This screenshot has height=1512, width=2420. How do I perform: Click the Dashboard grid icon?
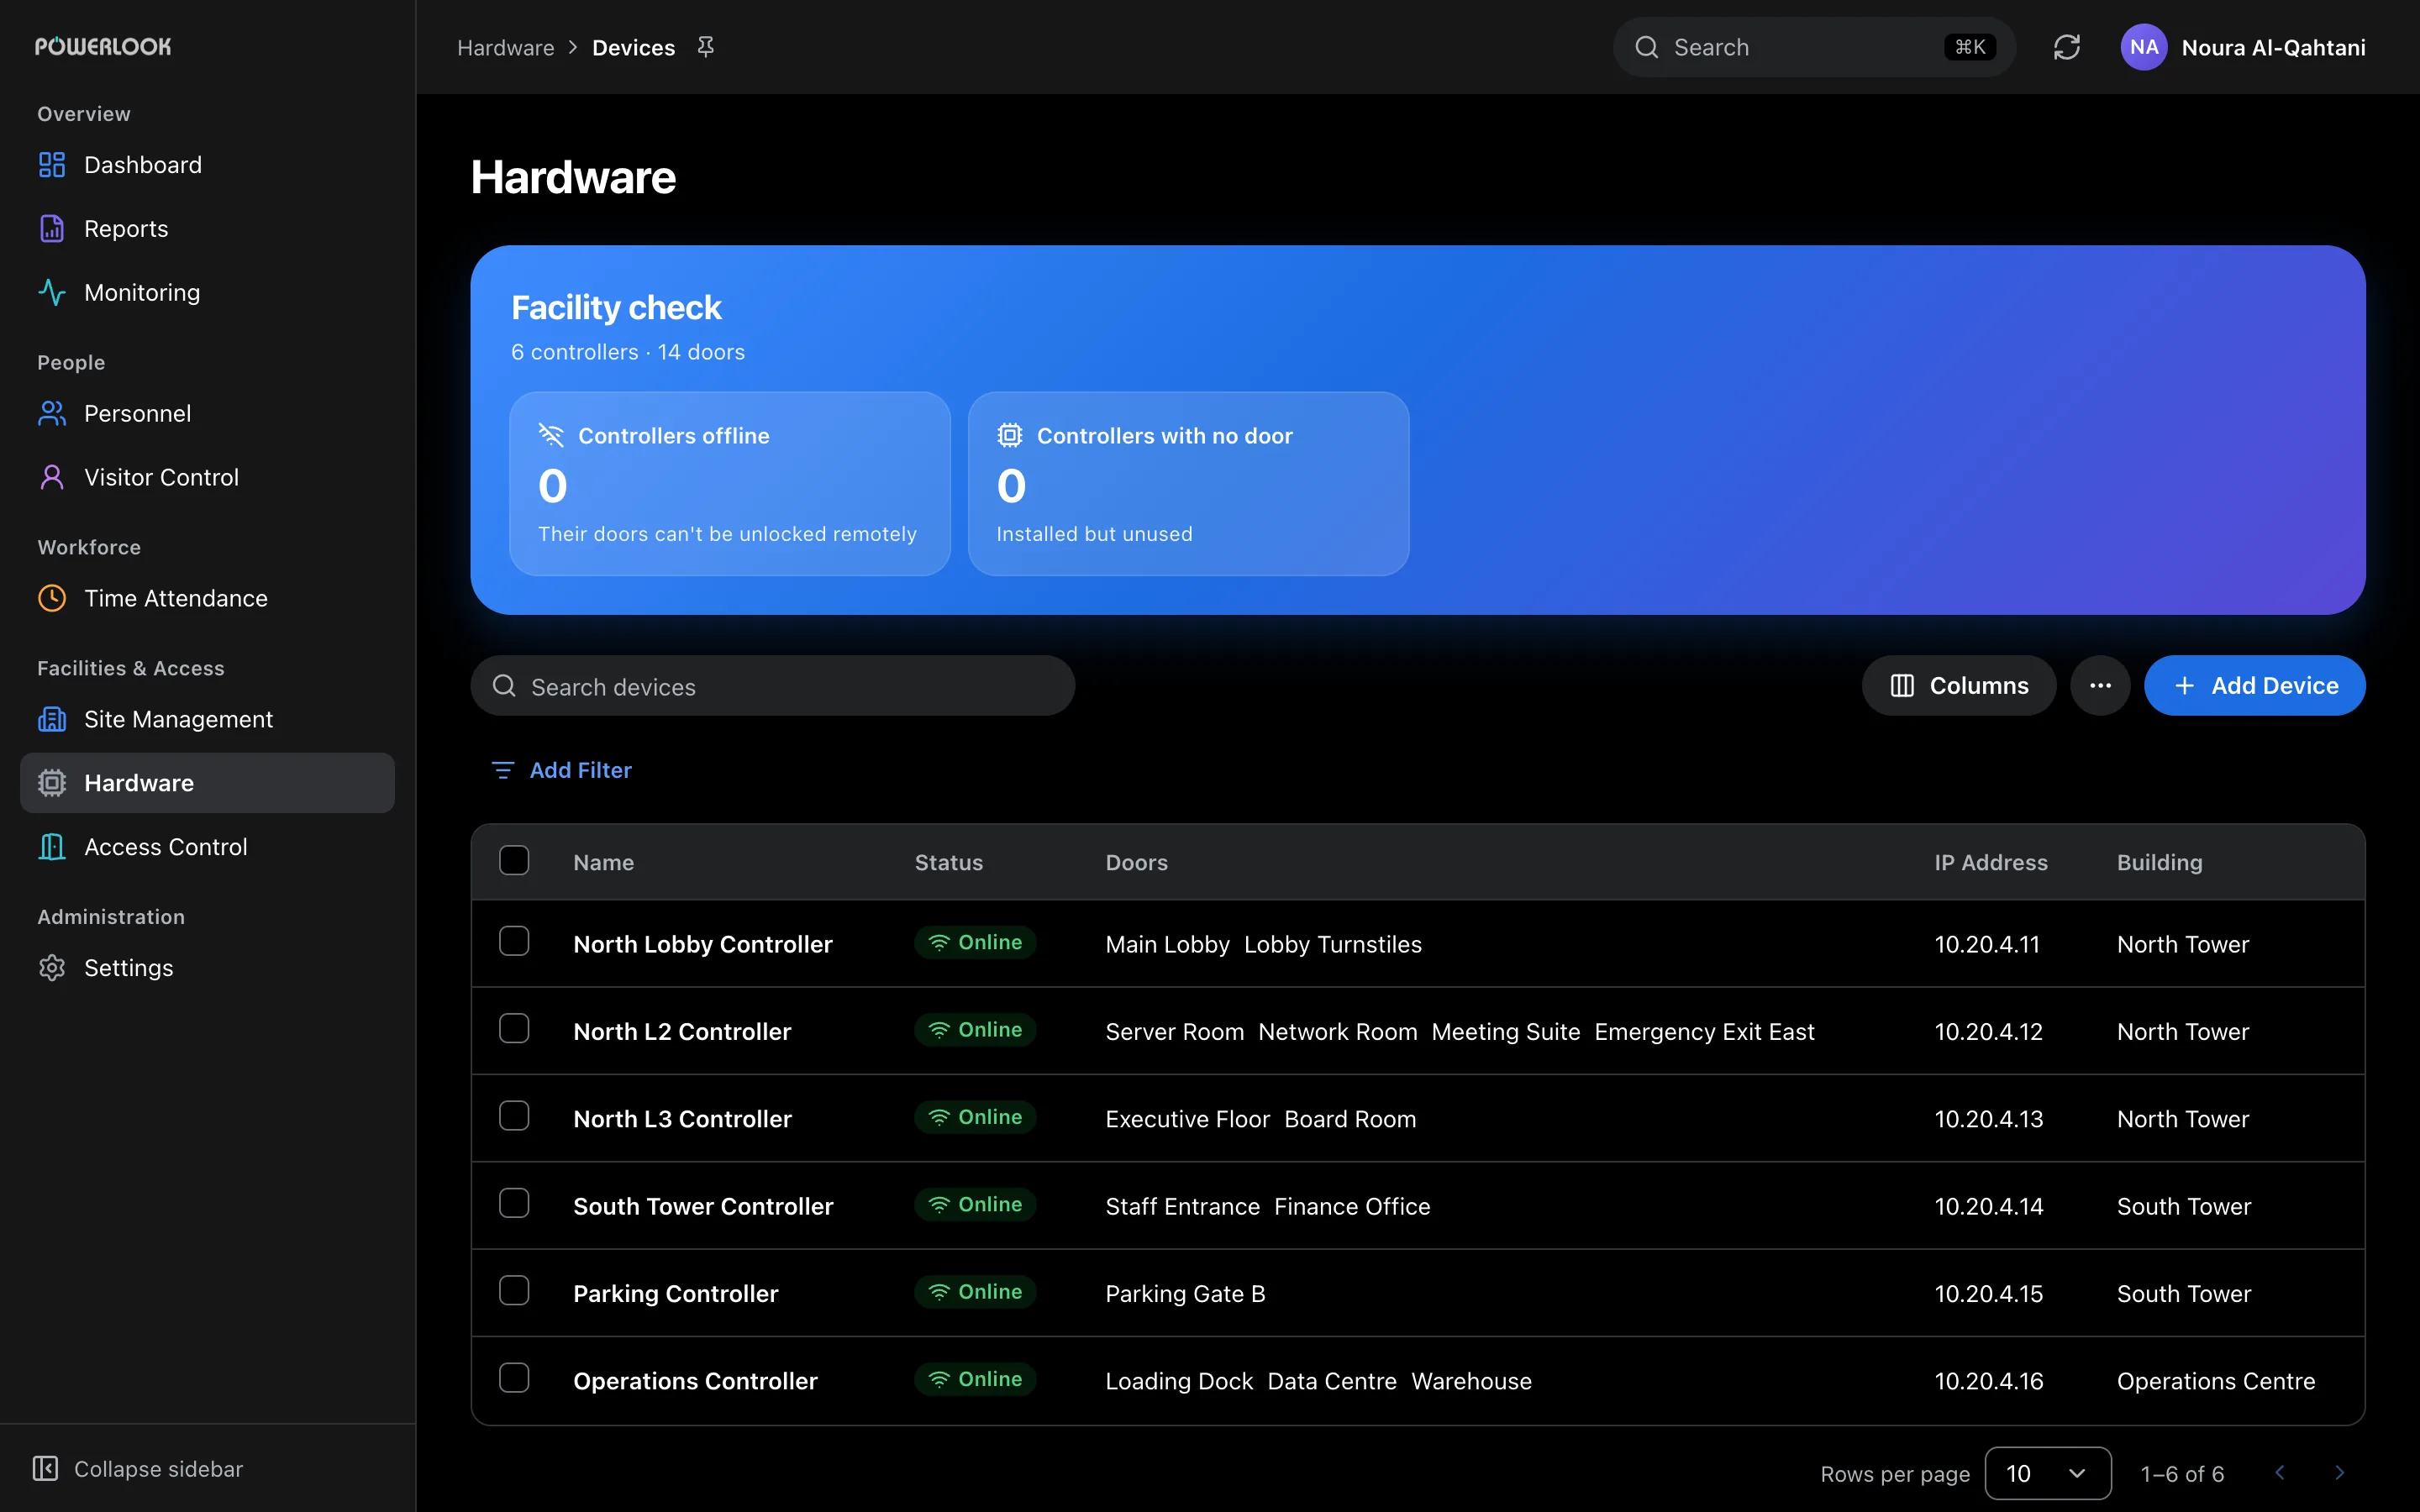52,165
